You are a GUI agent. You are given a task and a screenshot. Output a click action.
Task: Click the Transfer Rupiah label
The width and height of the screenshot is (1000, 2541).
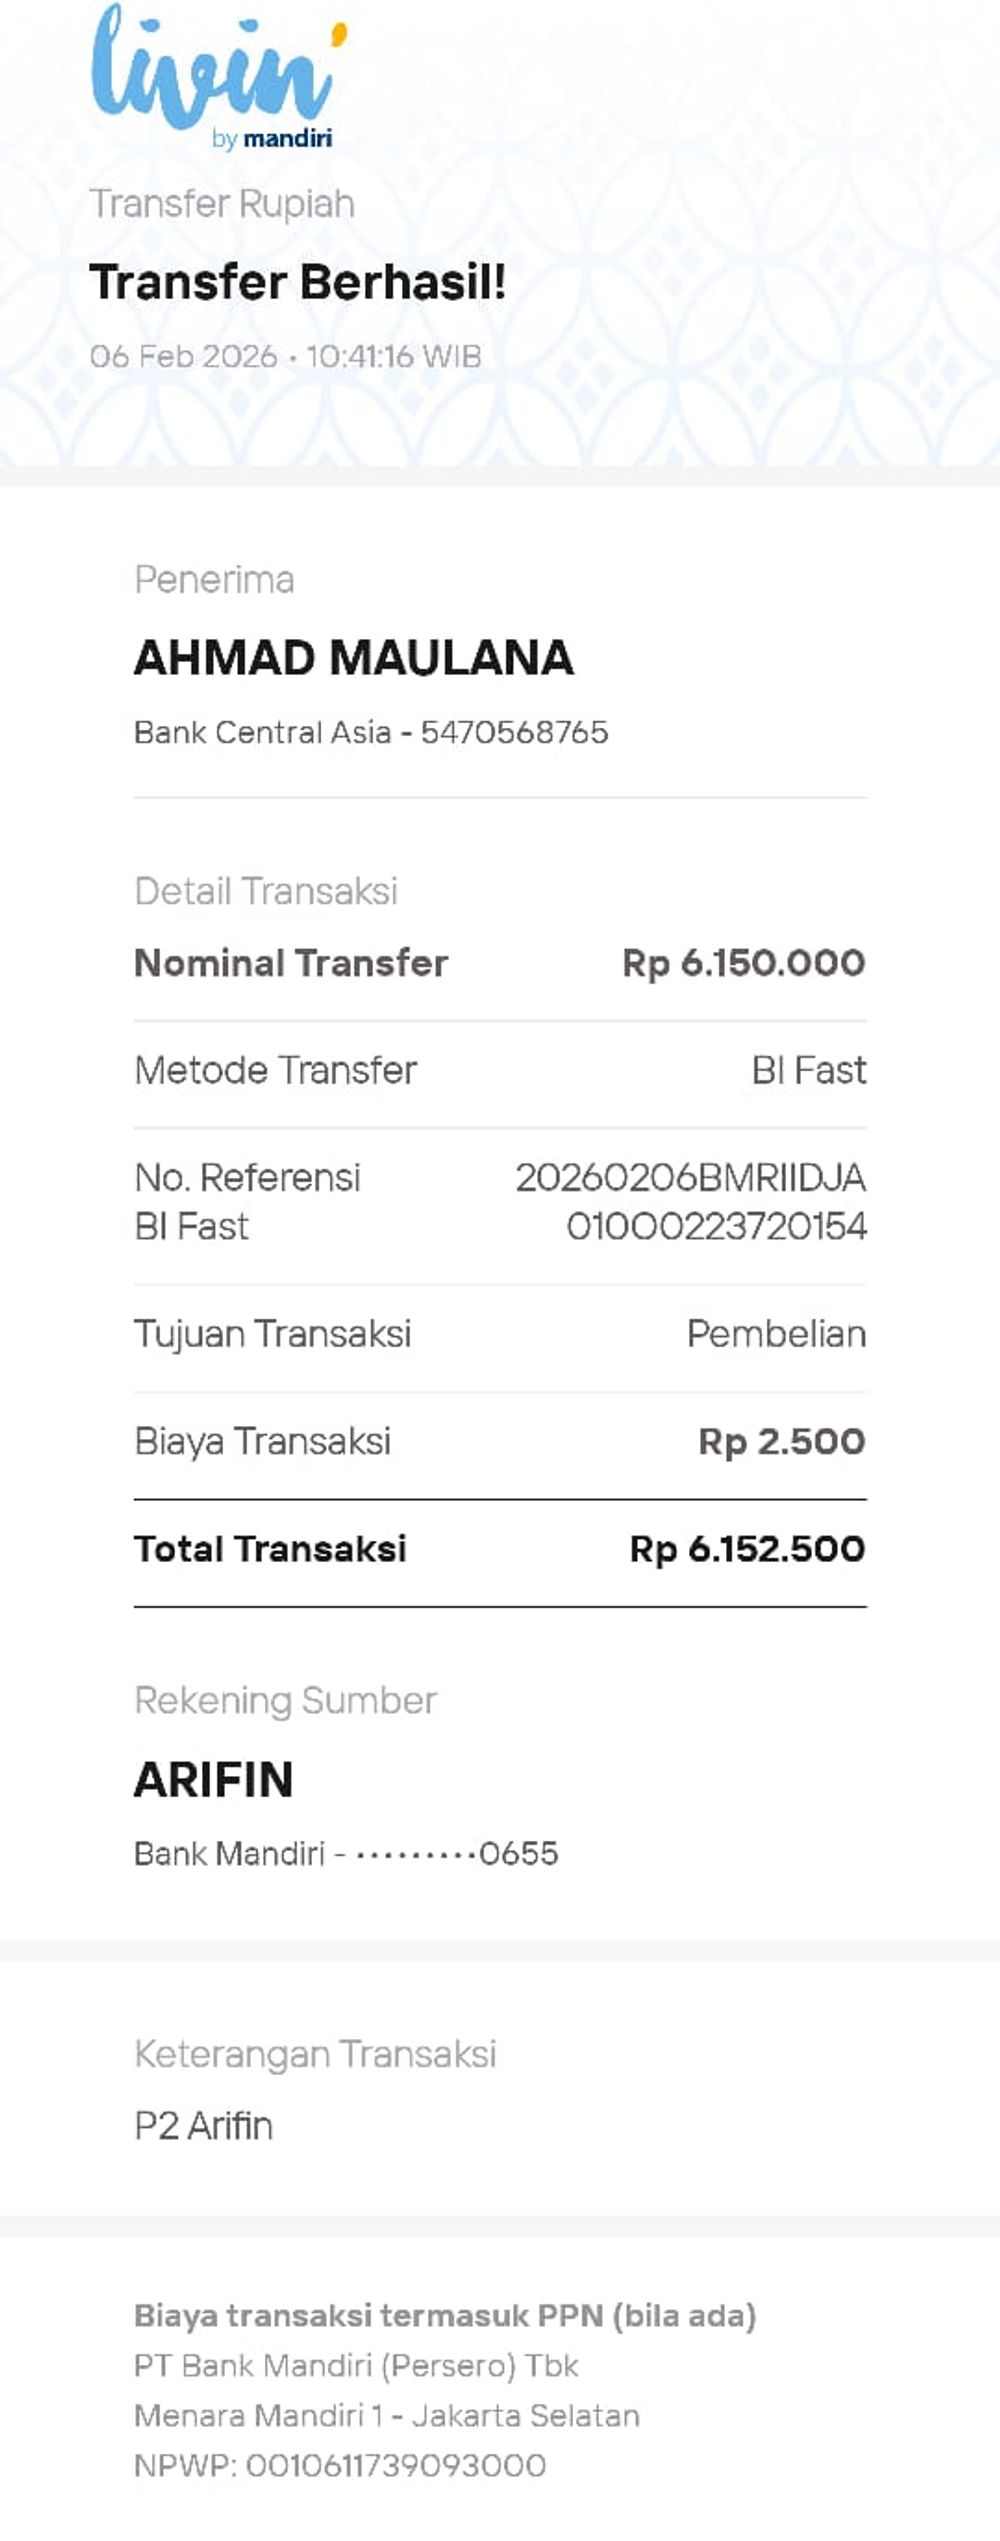point(222,204)
